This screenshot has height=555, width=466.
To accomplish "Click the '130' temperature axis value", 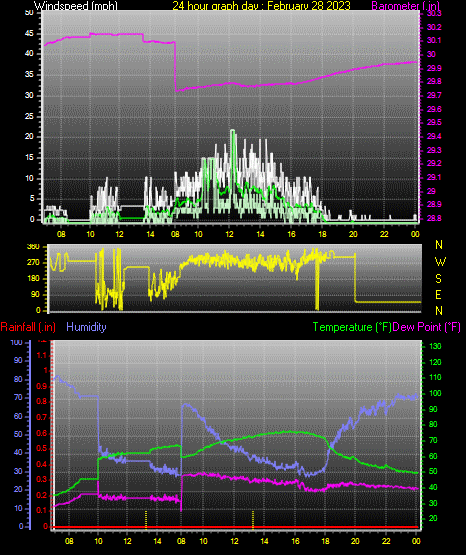I will [435, 346].
